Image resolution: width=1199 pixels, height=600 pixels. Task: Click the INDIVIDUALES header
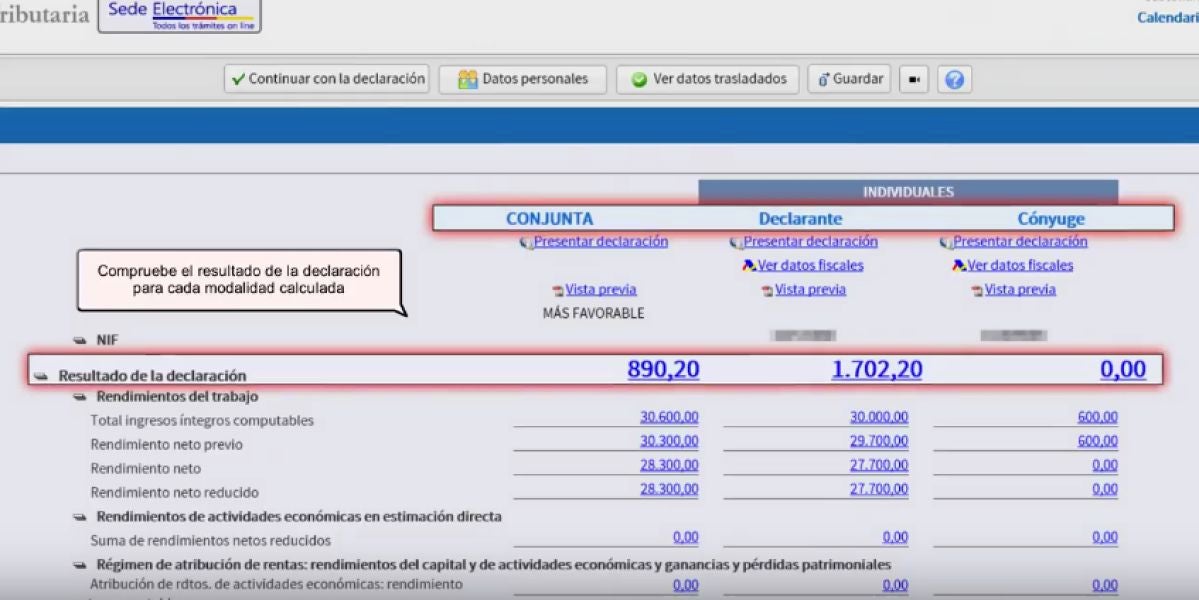(x=908, y=193)
